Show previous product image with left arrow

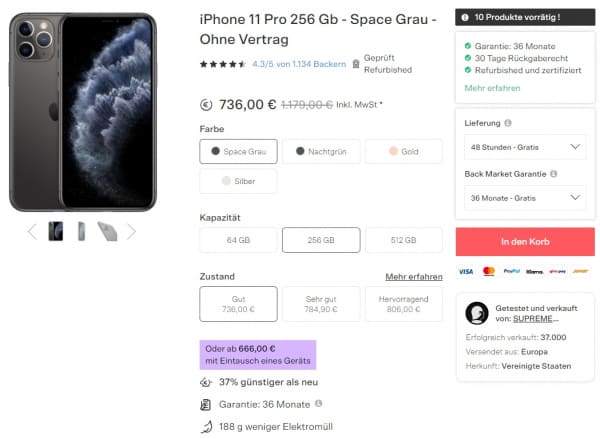pyautogui.click(x=31, y=232)
